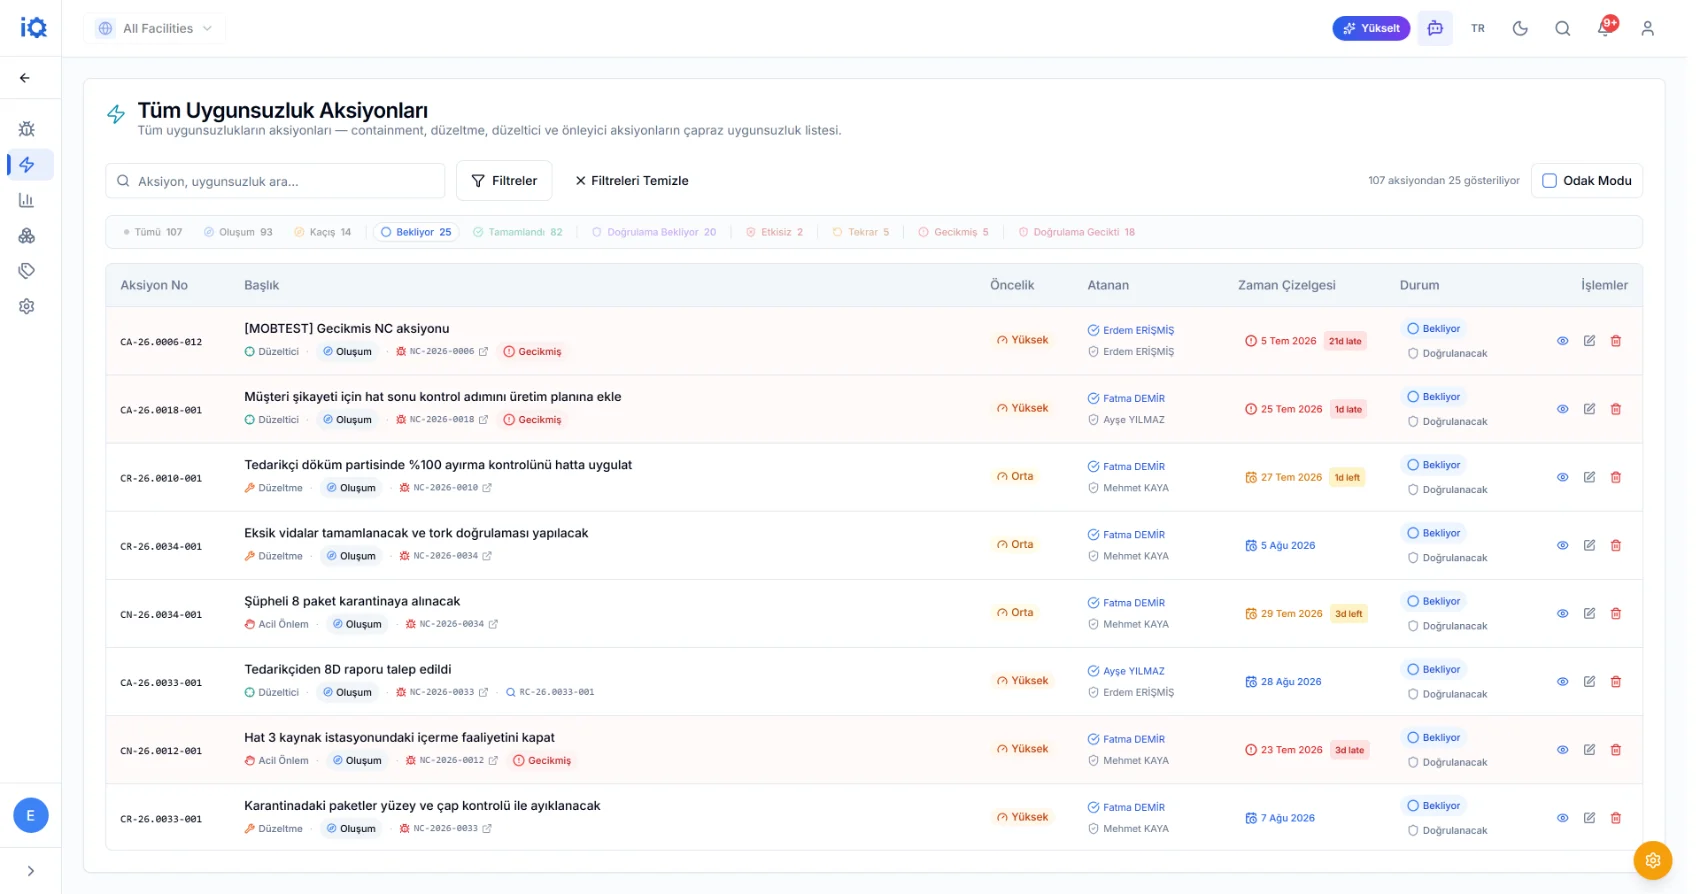1700x894 pixels.
Task: Edit action CA-26.0018-001
Action: tap(1589, 409)
